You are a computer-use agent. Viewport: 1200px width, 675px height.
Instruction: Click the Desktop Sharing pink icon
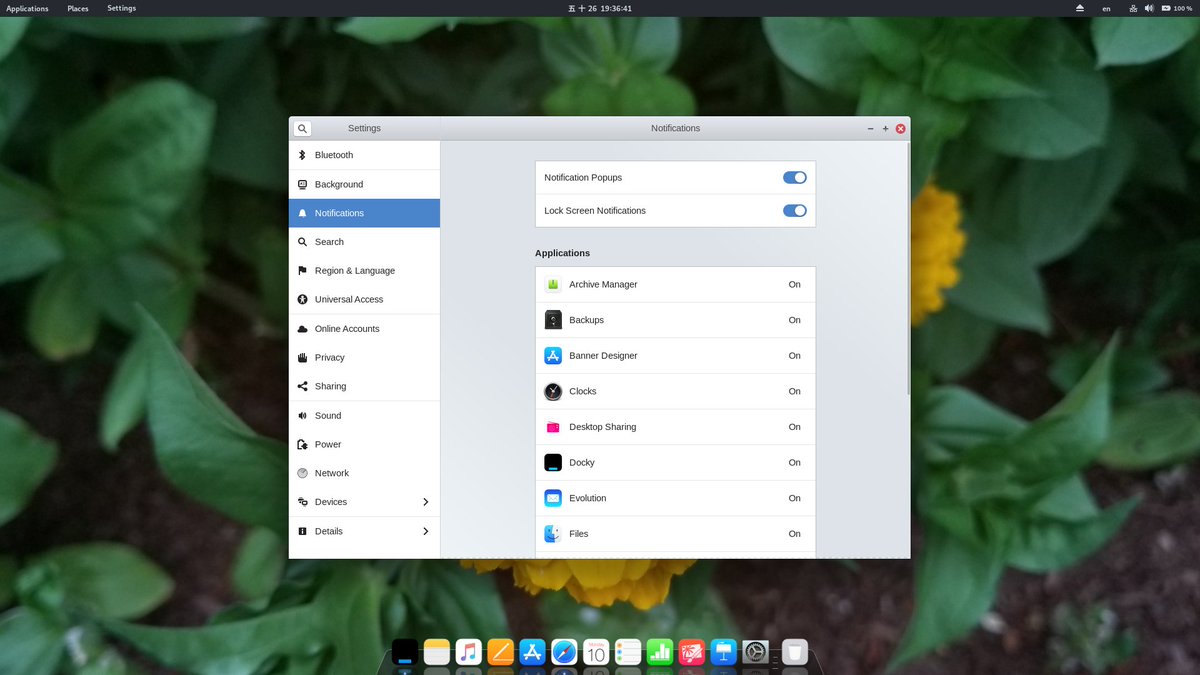click(x=553, y=427)
